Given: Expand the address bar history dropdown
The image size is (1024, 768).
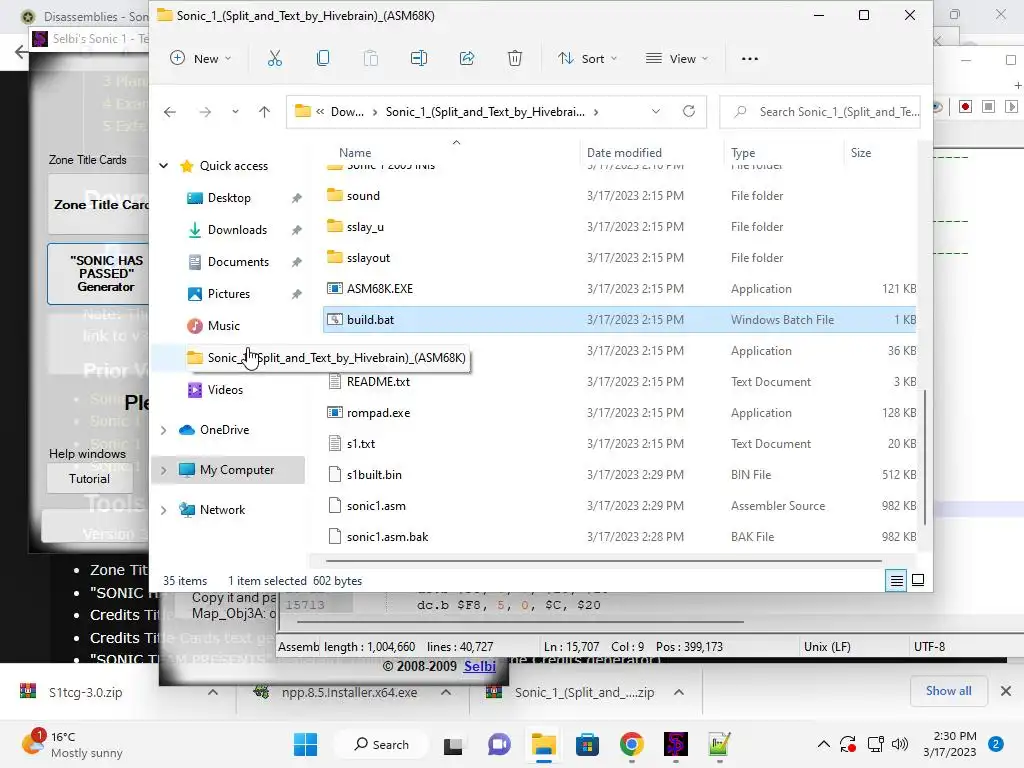Looking at the screenshot, I should point(656,112).
